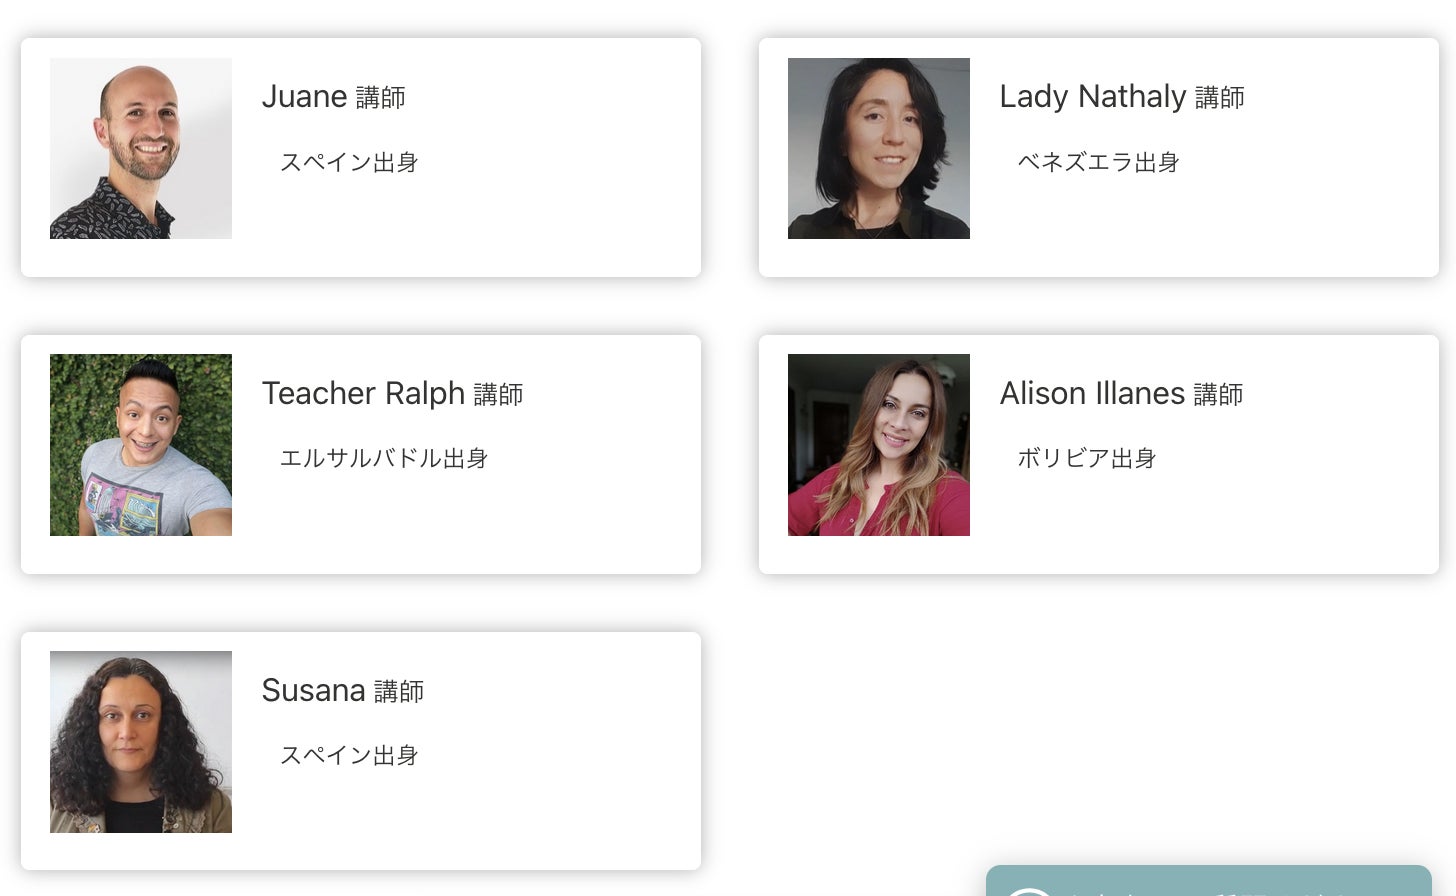Open Lady Nathaly's profile photo
This screenshot has width=1456, height=896.
[x=879, y=148]
